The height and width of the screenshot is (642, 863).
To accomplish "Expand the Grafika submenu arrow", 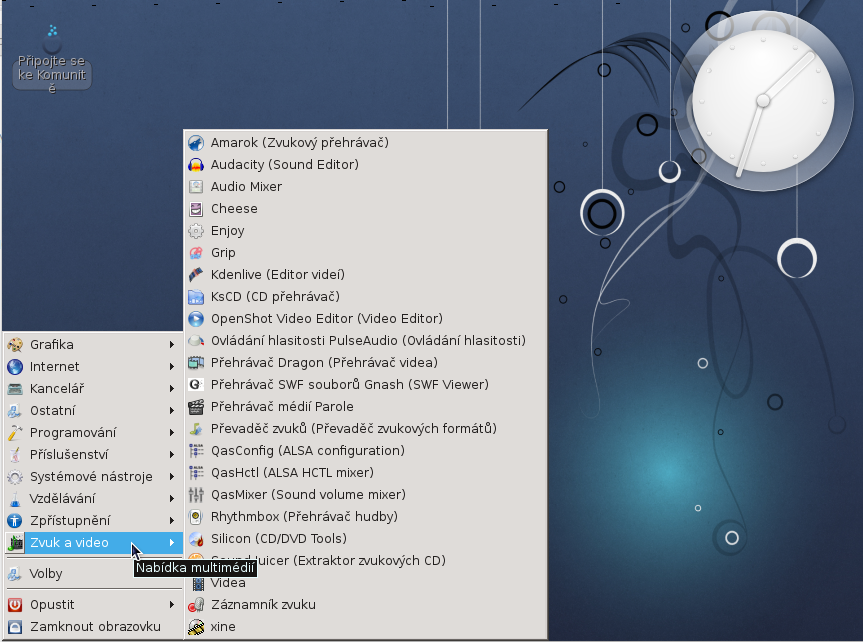I will tap(172, 345).
